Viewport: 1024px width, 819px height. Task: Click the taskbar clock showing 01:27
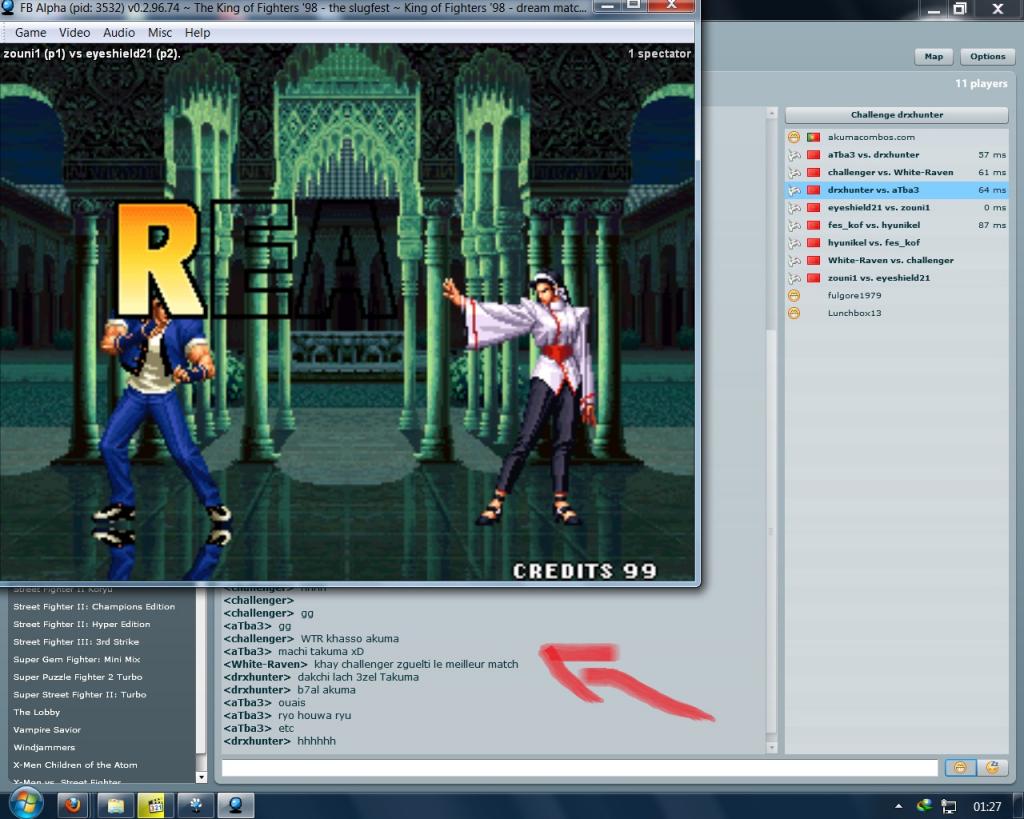pyautogui.click(x=987, y=807)
